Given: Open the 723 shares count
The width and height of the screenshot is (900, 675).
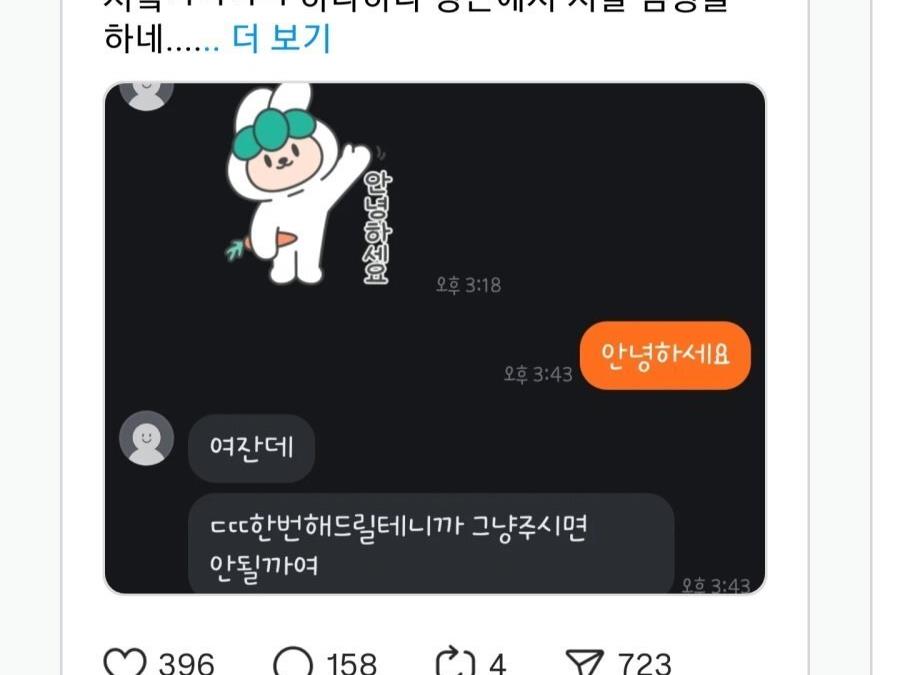Looking at the screenshot, I should [x=644, y=664].
